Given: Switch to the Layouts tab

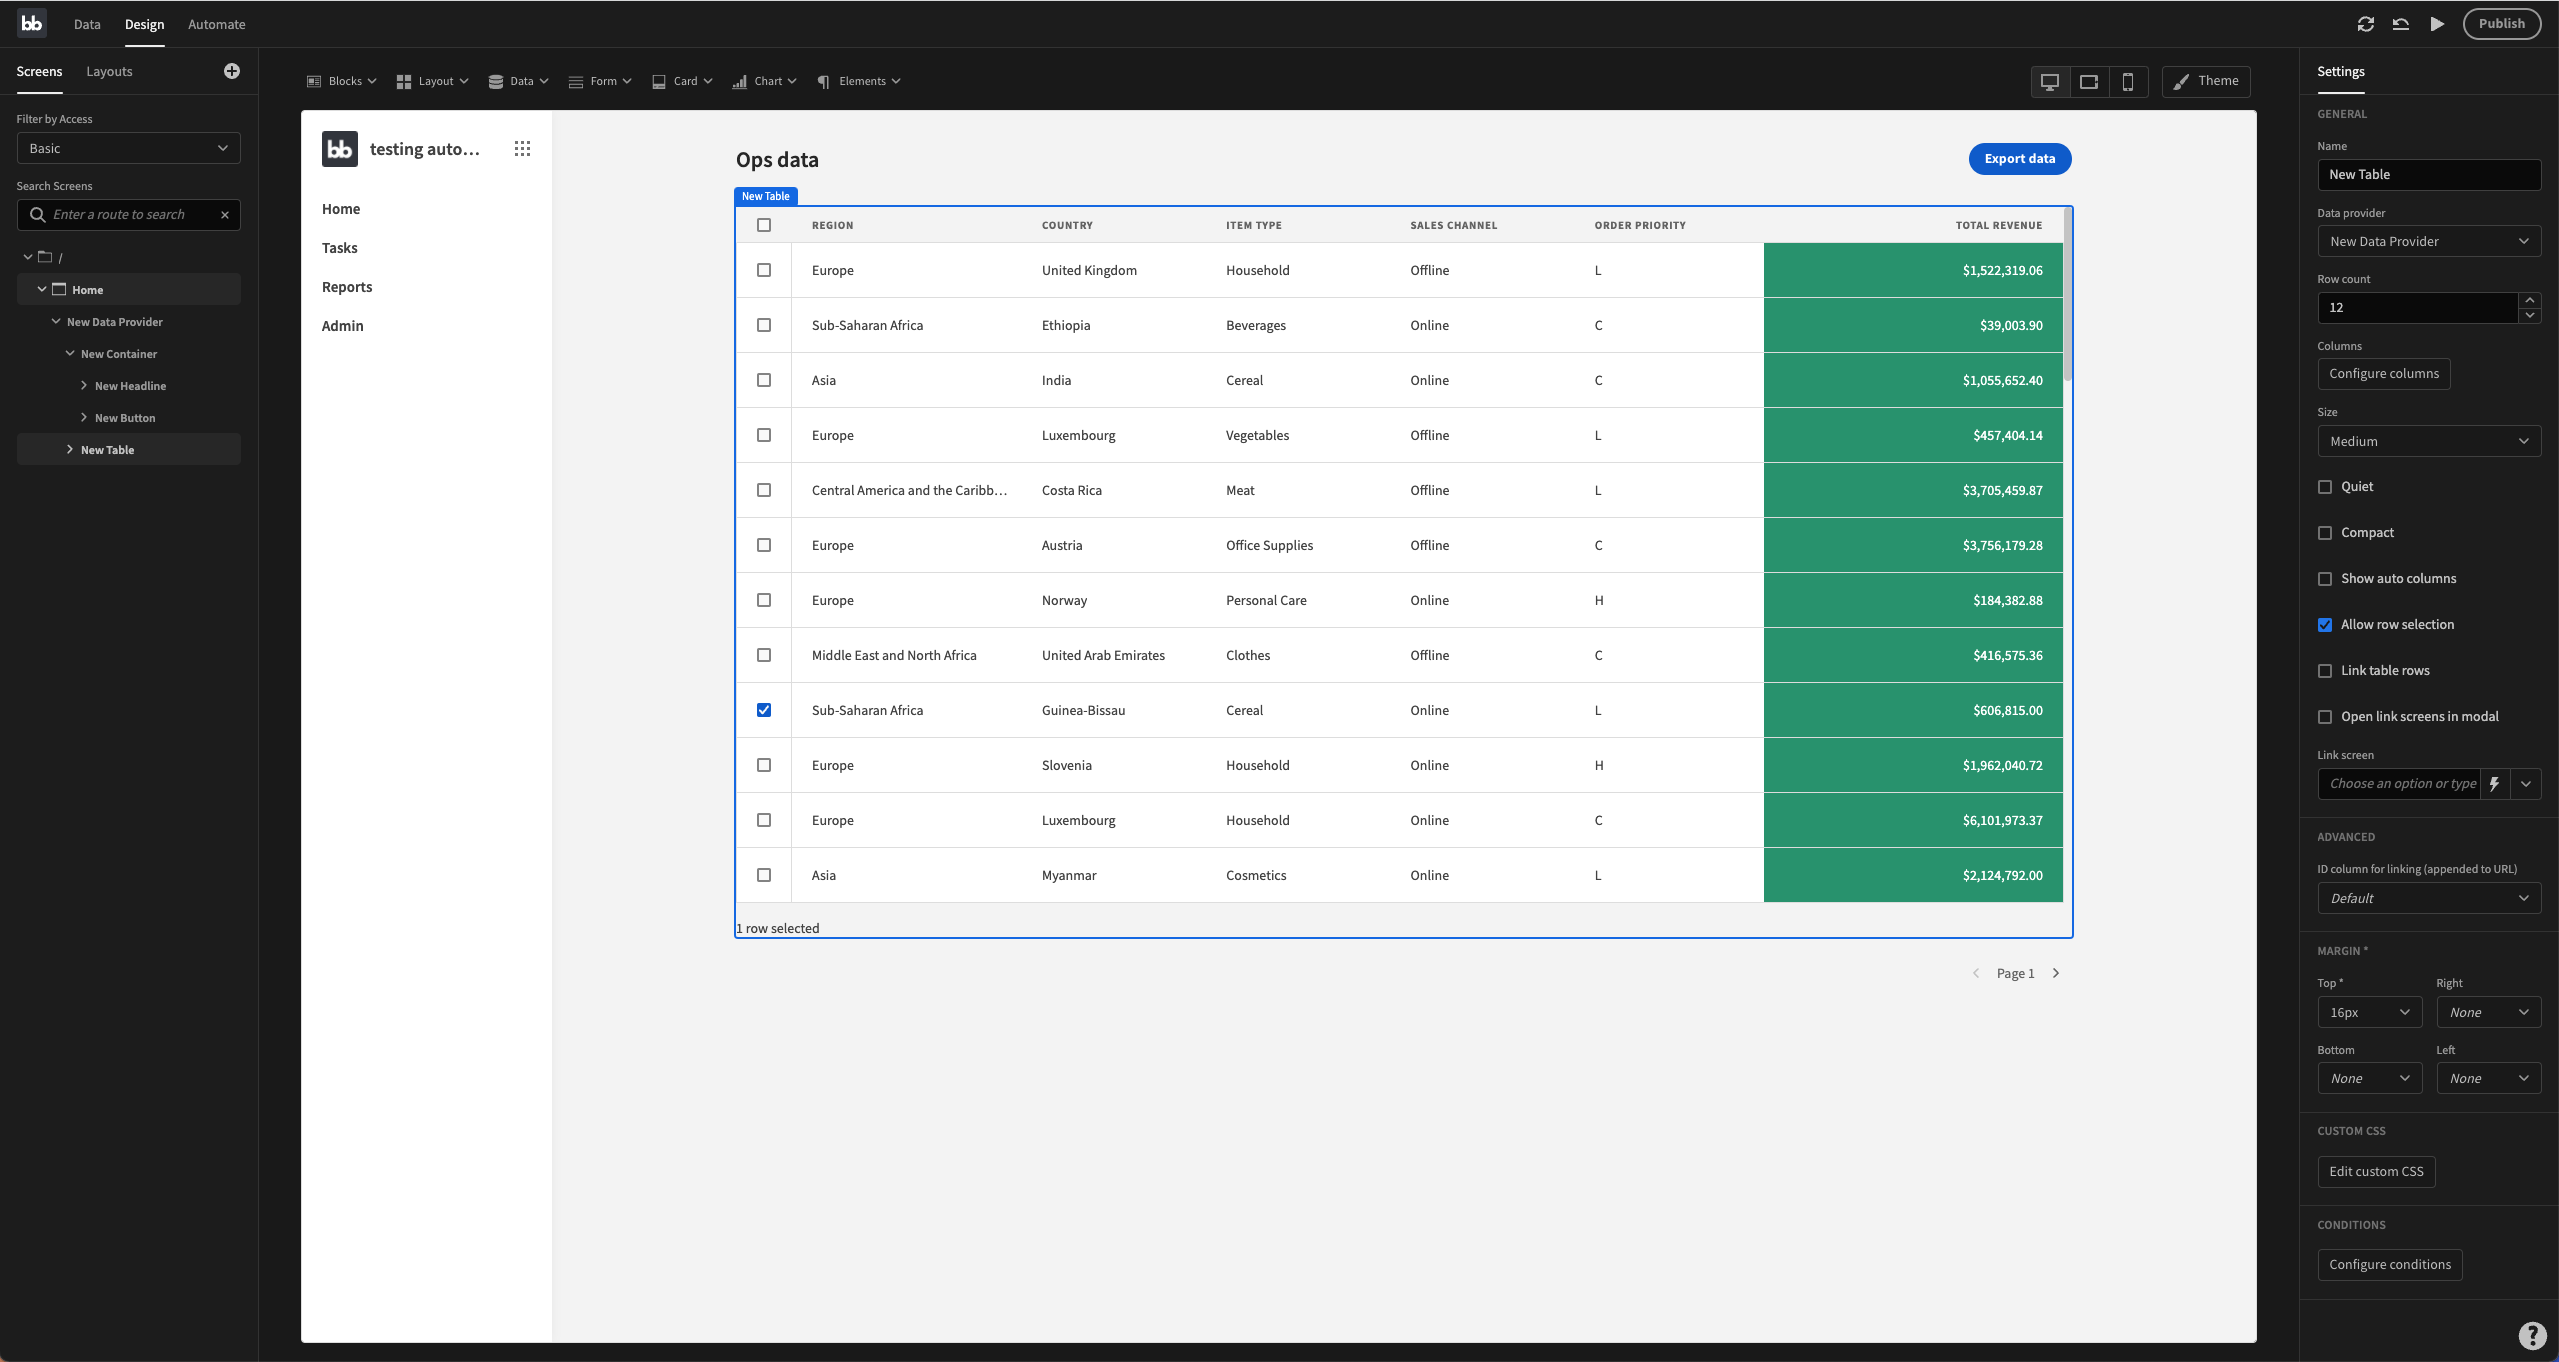Looking at the screenshot, I should pyautogui.click(x=109, y=72).
